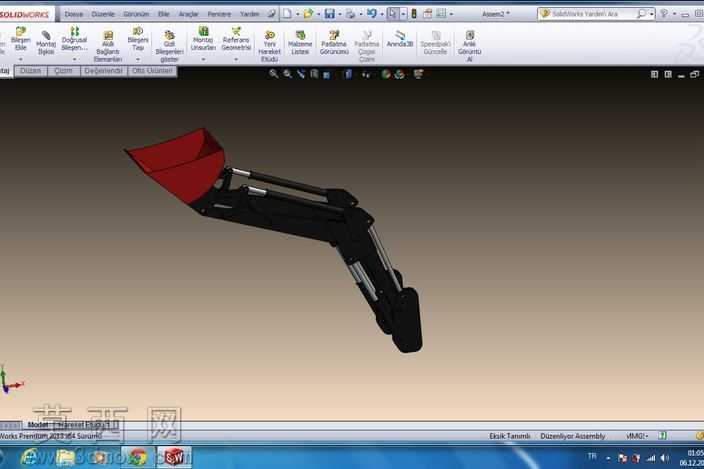
Task: Click Anlık Görüntü Al (Take Snapshot) icon
Action: 470,35
